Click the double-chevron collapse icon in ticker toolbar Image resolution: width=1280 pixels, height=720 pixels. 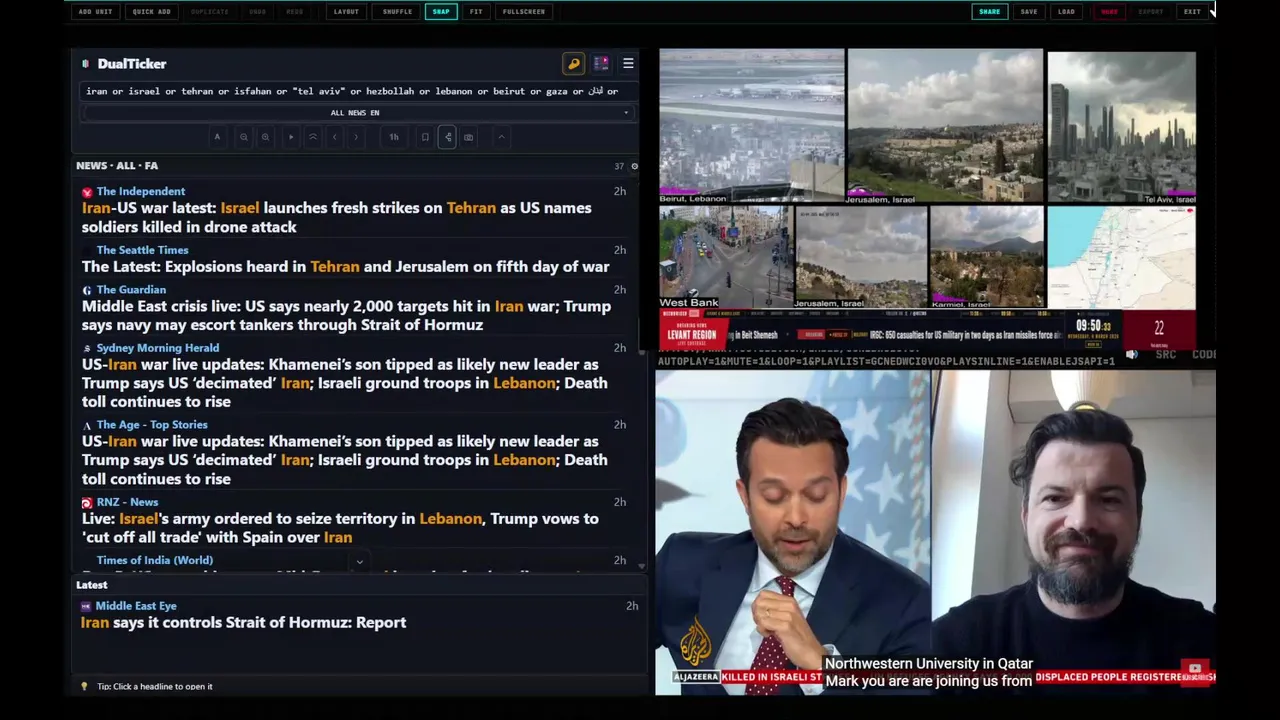[x=313, y=137]
